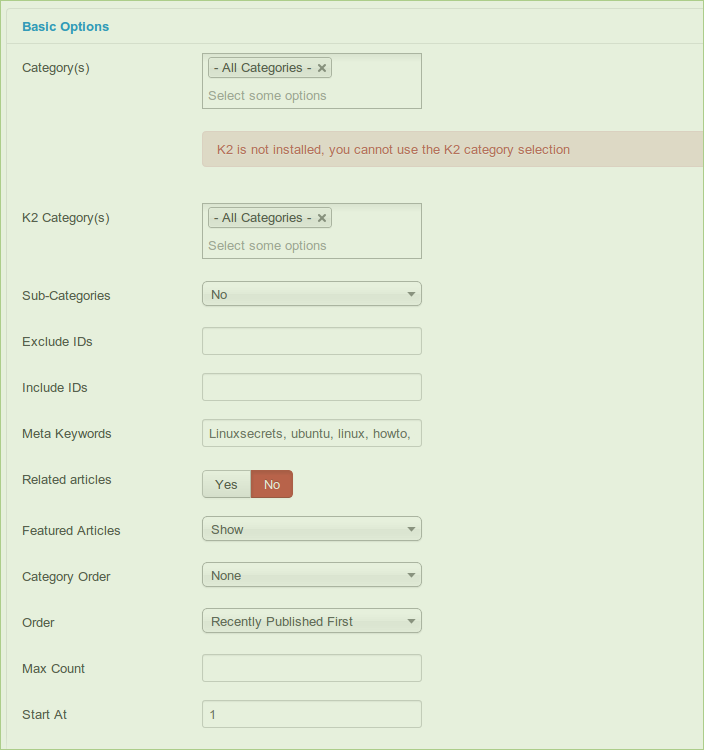
Task: Click the Order dropdown arrow icon
Action: (411, 622)
